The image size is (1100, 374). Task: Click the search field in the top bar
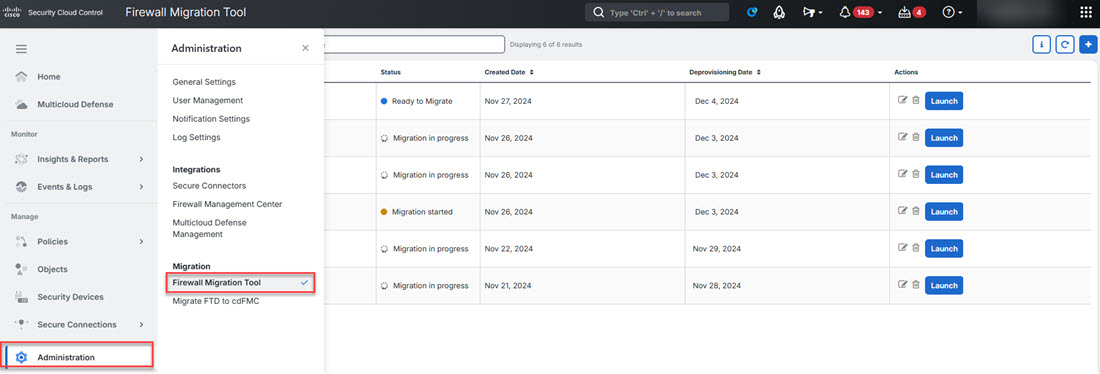[x=657, y=13]
